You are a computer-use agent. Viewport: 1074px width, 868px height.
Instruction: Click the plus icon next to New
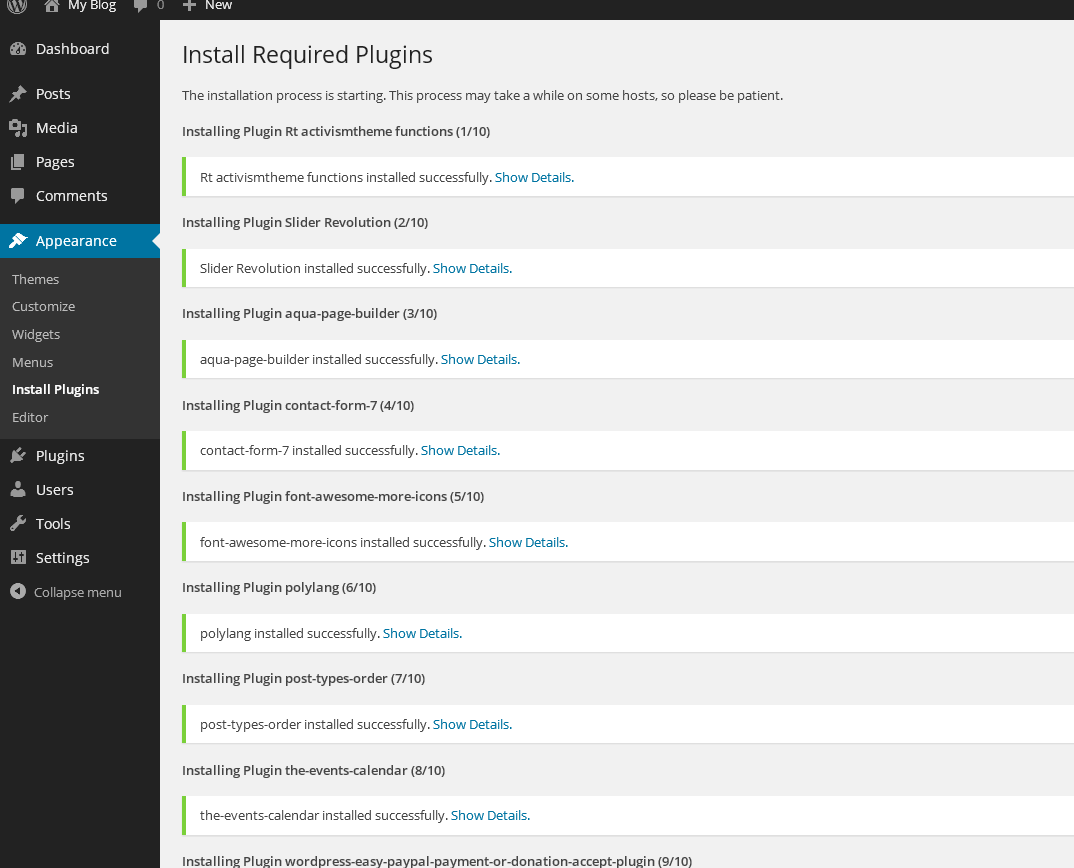(x=189, y=6)
